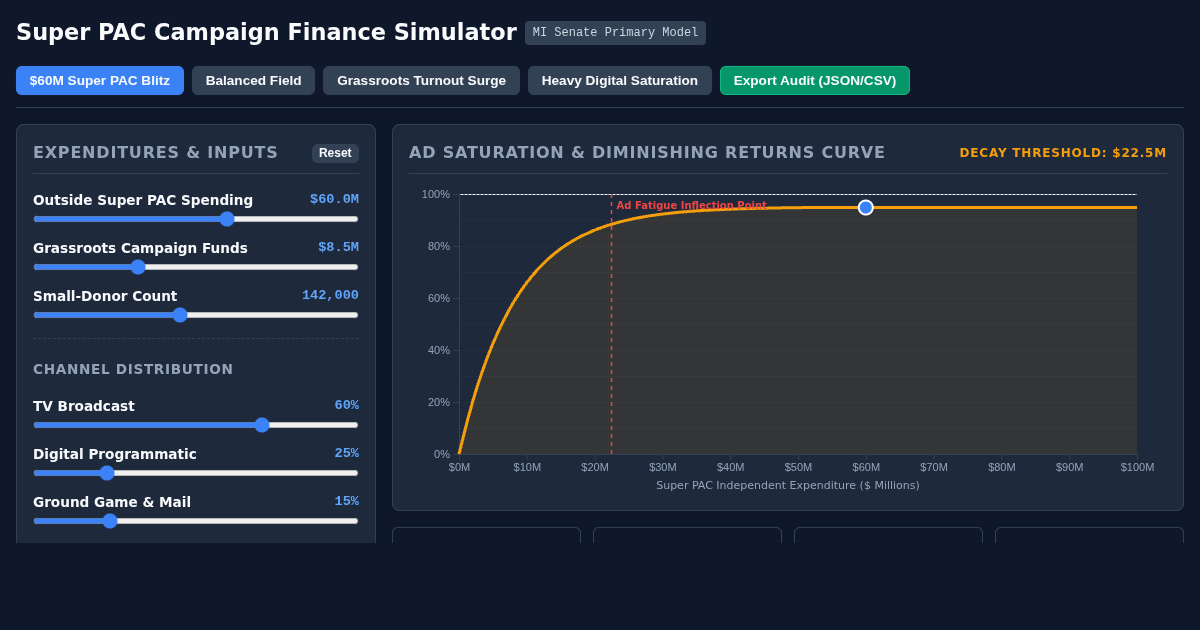Click Export Audit (JSON/CSV) button

pyautogui.click(x=815, y=81)
